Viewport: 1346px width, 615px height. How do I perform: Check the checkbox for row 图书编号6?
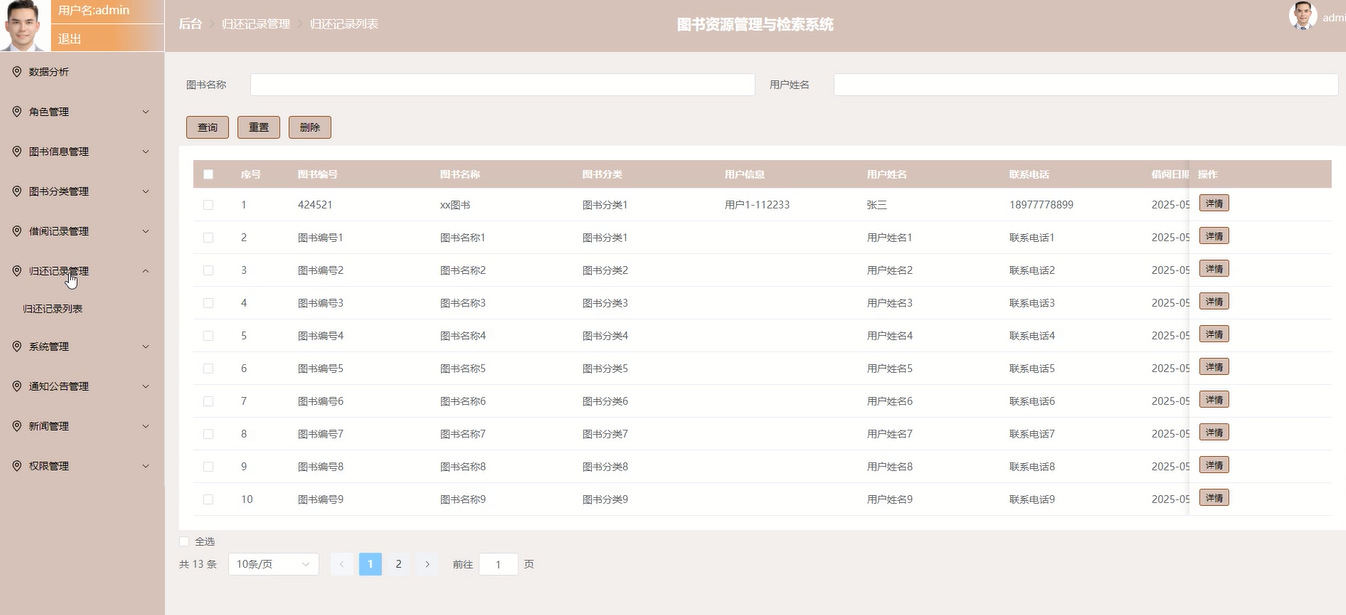(x=208, y=401)
